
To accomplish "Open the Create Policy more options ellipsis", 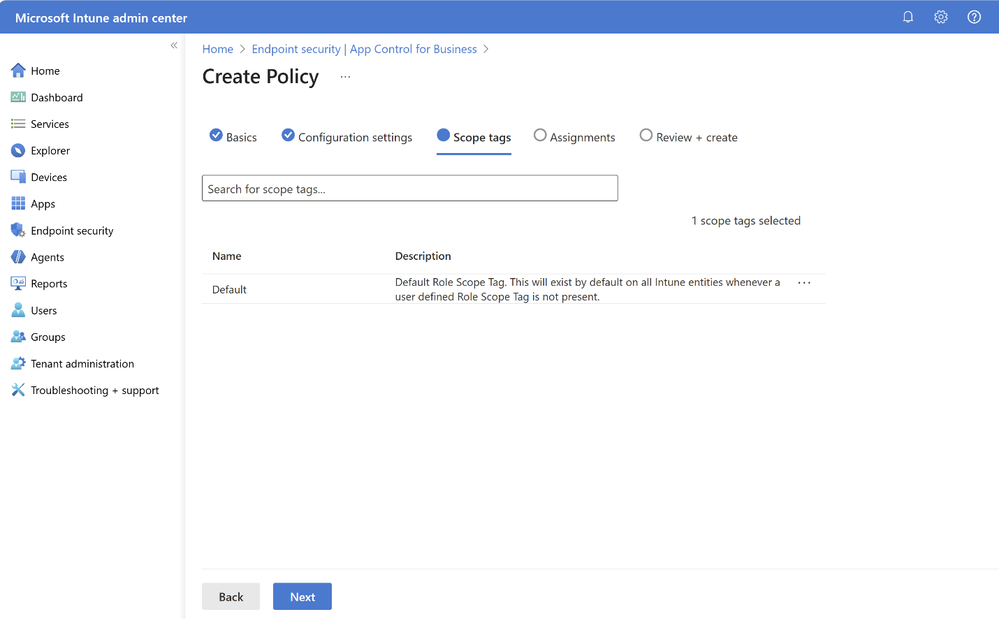I will click(345, 77).
